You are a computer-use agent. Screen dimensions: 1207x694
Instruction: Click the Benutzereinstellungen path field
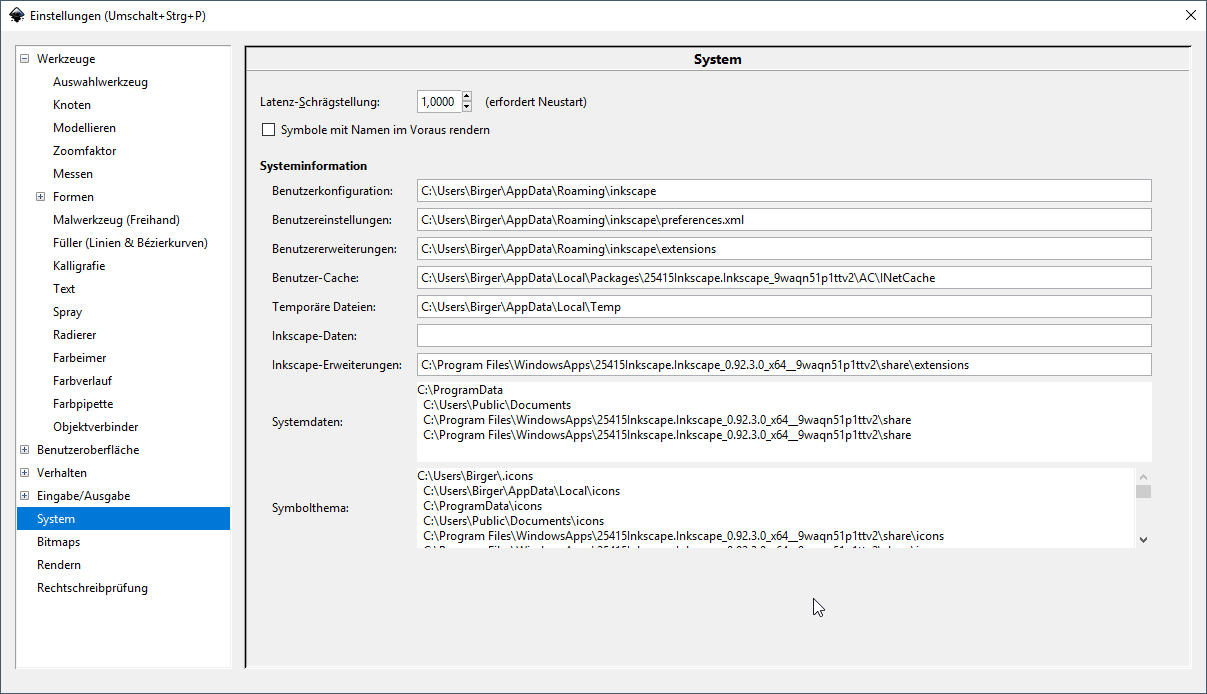(x=783, y=220)
